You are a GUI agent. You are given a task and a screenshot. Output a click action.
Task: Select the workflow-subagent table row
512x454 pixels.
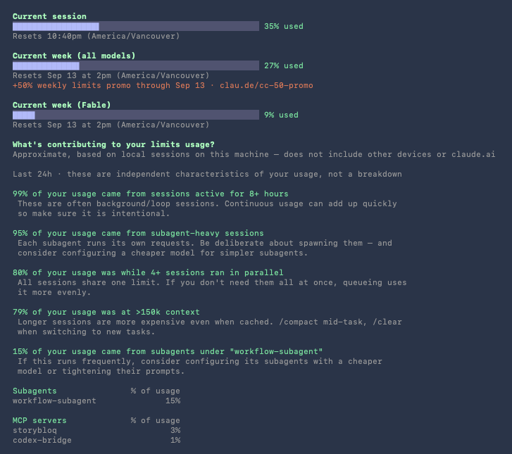pos(96,401)
